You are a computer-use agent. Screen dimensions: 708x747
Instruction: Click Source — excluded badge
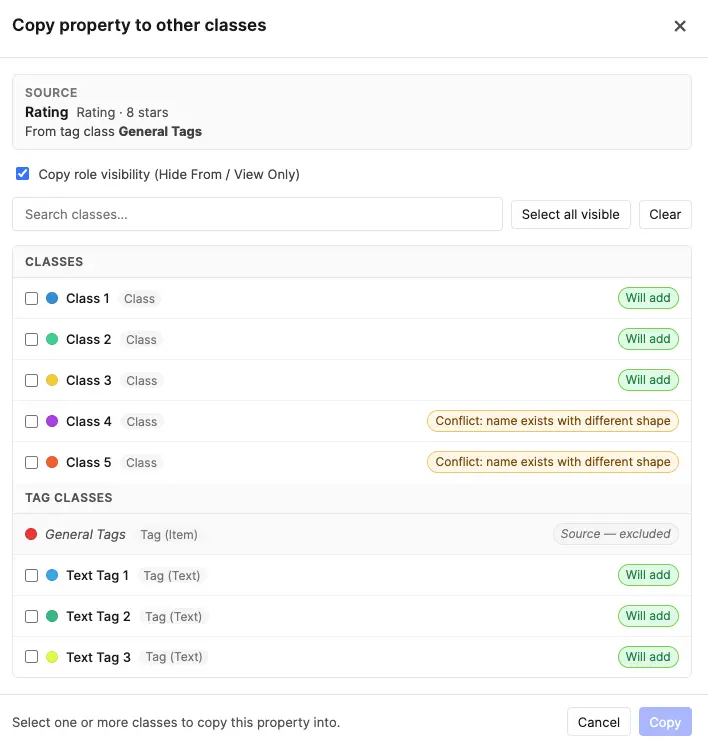(616, 534)
